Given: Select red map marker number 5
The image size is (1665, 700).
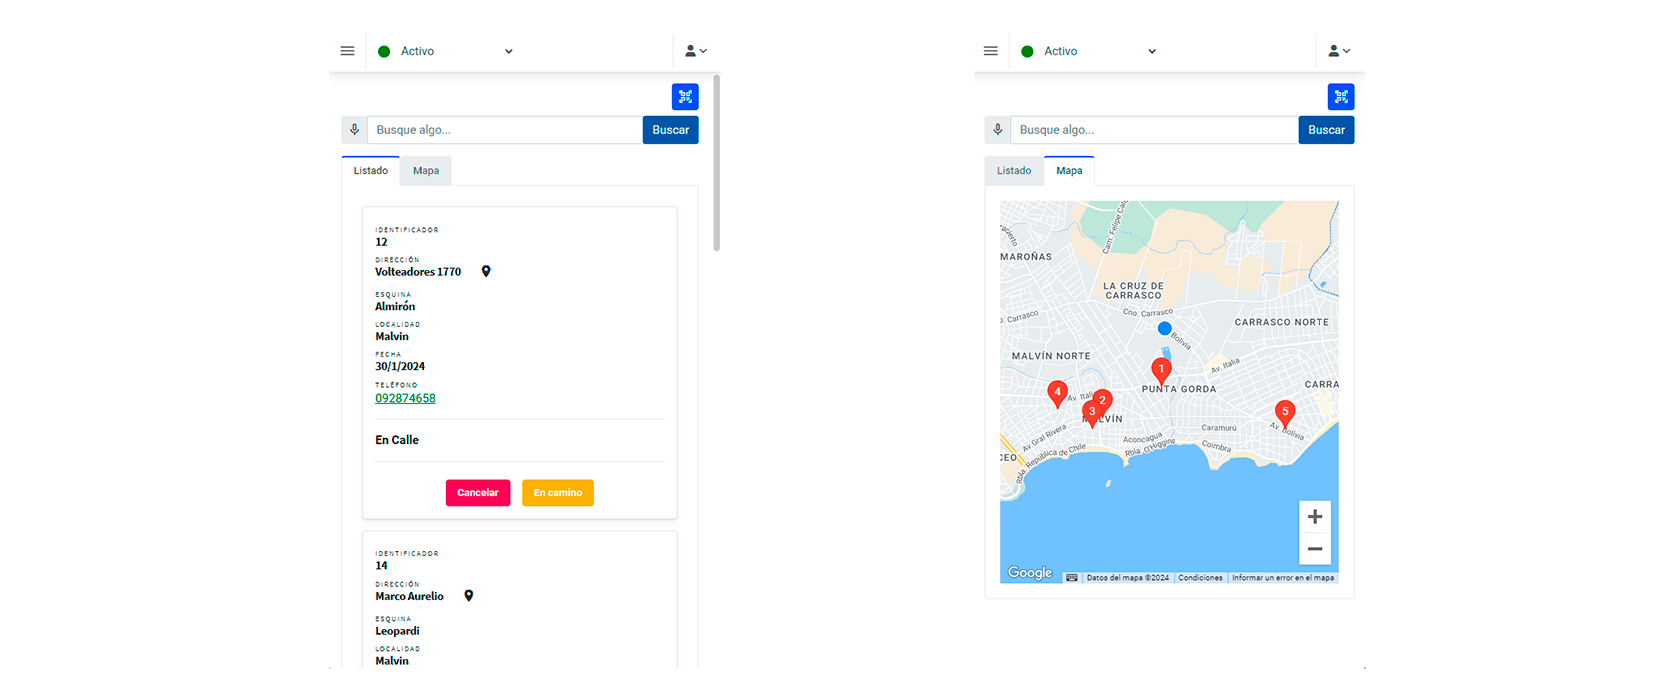Looking at the screenshot, I should point(1285,411).
